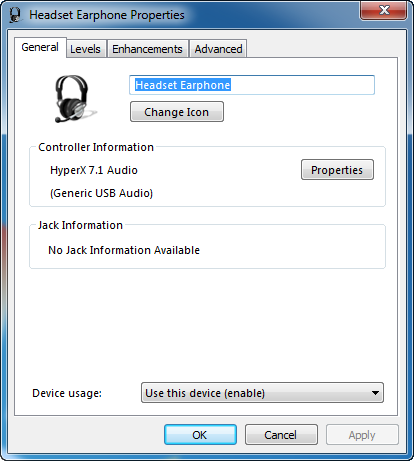The width and height of the screenshot is (414, 461).
Task: Click the Device usage label
Action: [x=67, y=393]
